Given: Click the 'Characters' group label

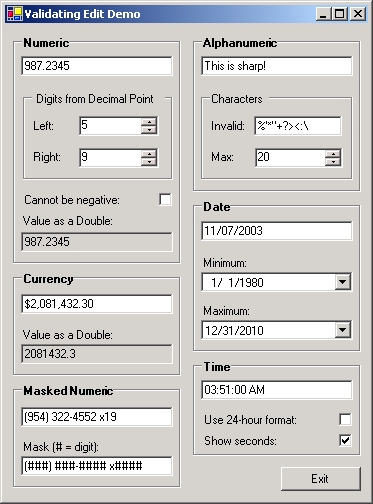Looking at the screenshot, I should pos(237,99).
